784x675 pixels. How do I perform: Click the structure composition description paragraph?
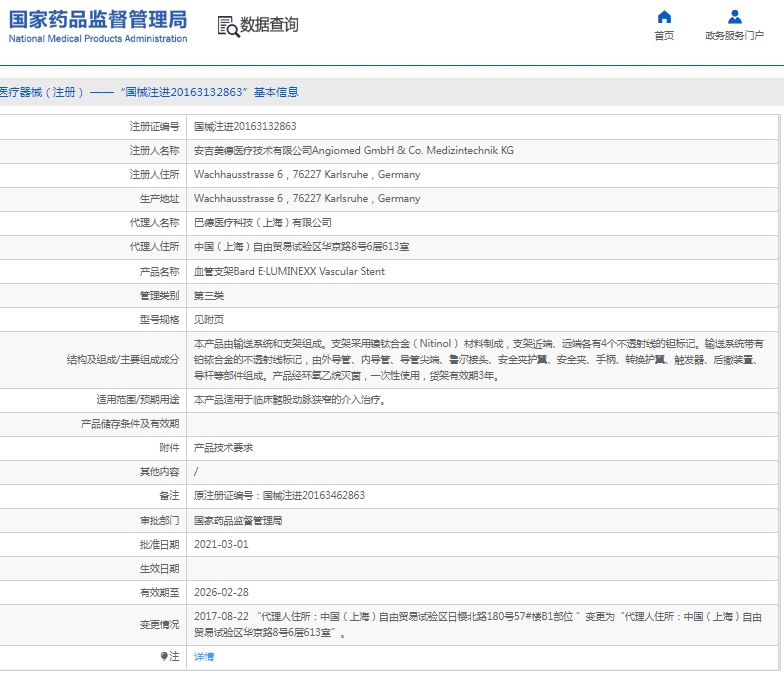(478, 360)
